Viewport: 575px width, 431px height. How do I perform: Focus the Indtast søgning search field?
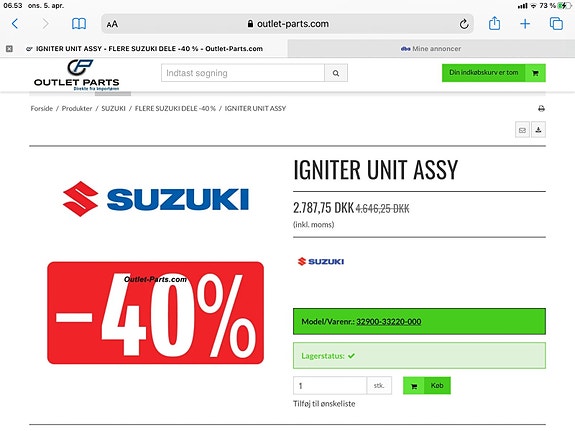click(x=243, y=73)
